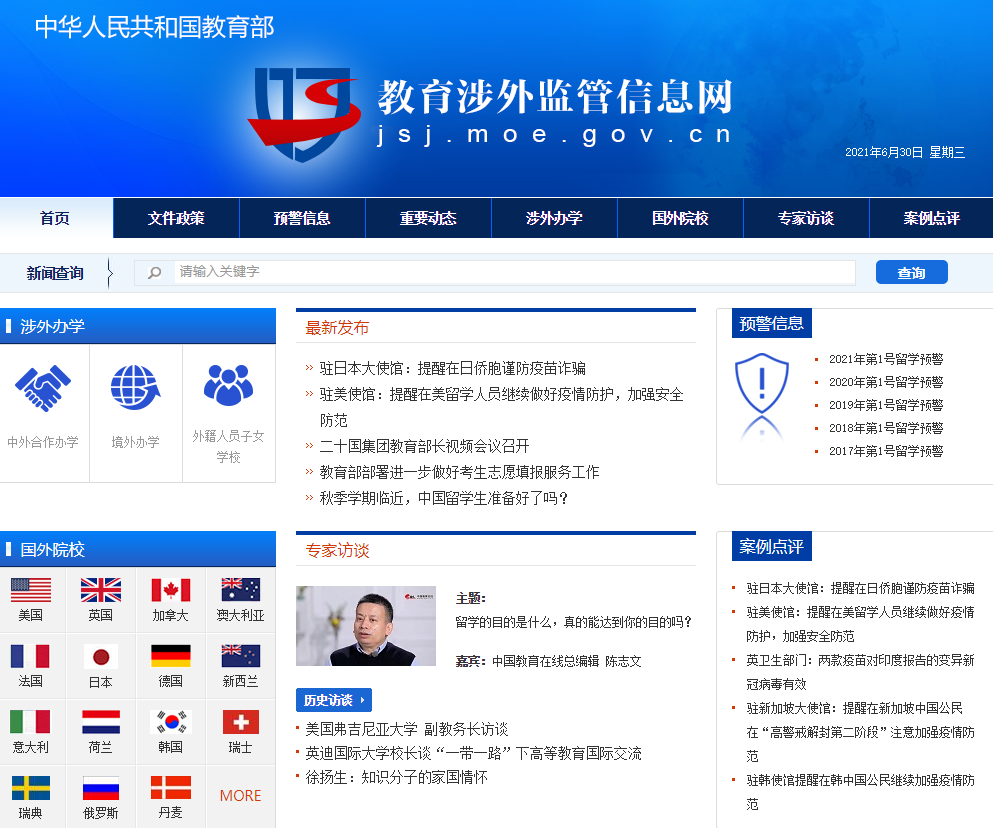Select the 日本 flag

pos(101,657)
